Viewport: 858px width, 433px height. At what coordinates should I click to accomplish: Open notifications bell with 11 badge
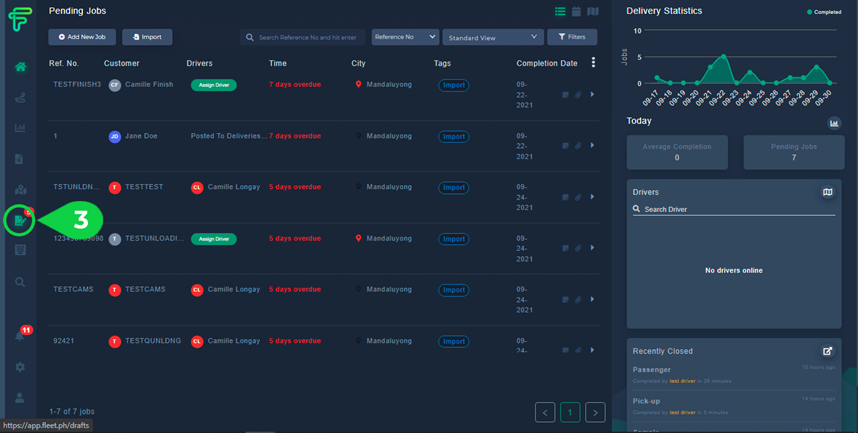[20, 336]
